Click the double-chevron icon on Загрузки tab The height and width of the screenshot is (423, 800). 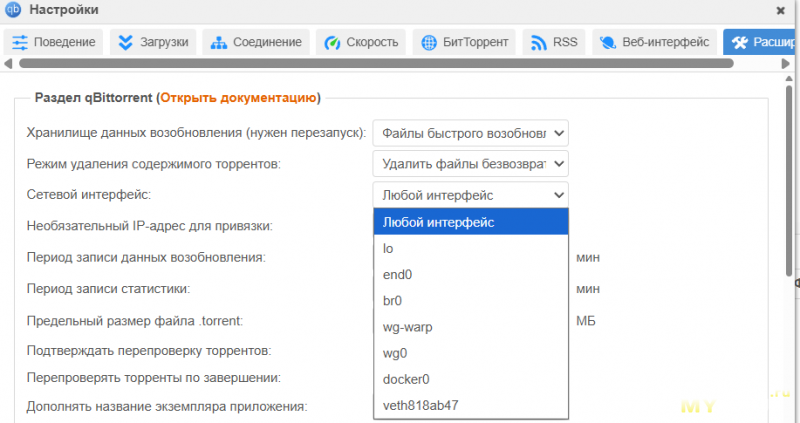pos(125,42)
